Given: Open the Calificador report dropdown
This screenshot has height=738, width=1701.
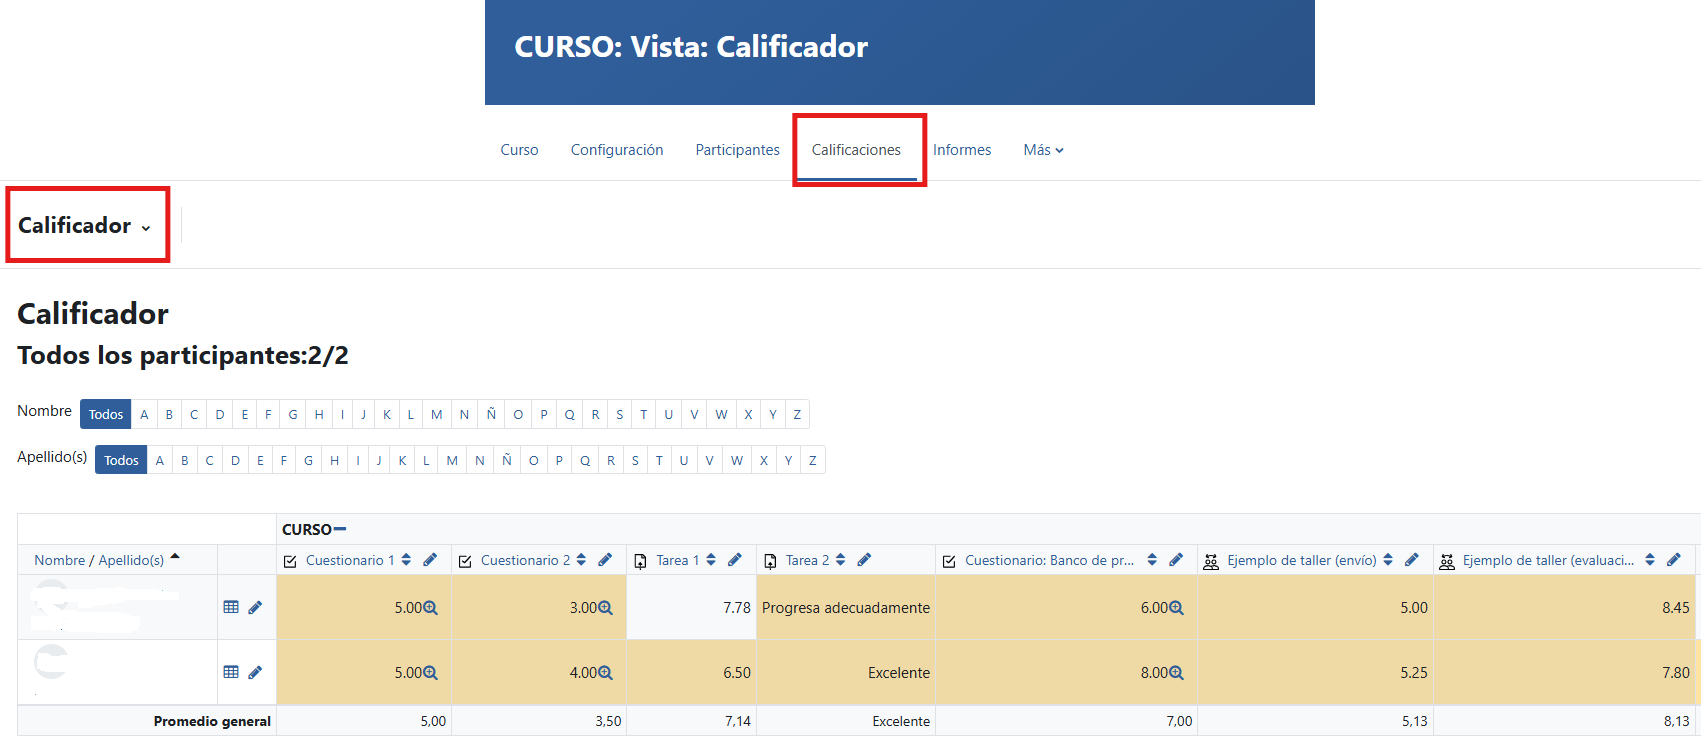Looking at the screenshot, I should [x=85, y=225].
